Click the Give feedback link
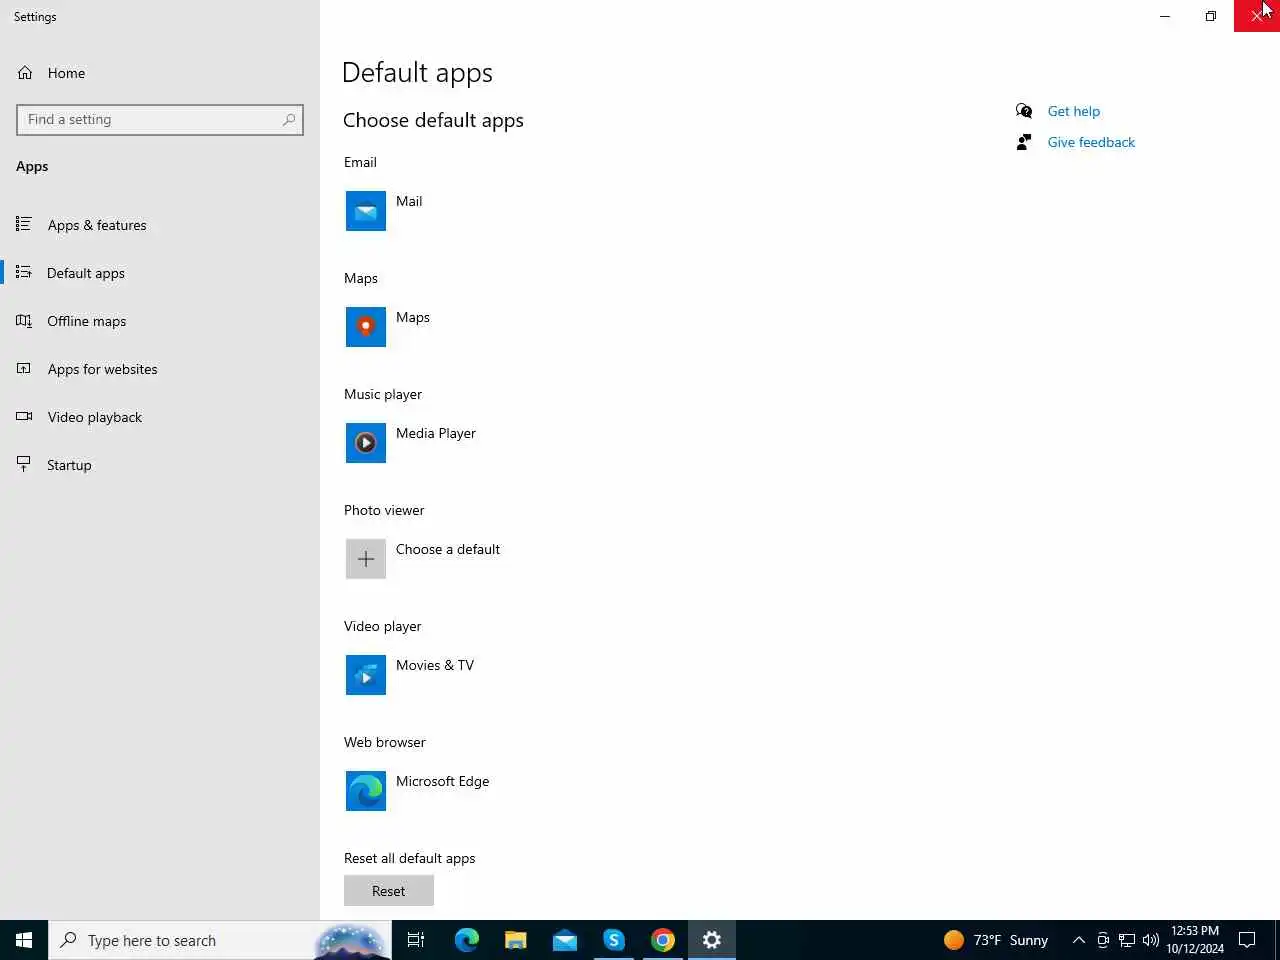Image resolution: width=1280 pixels, height=960 pixels. click(x=1091, y=142)
